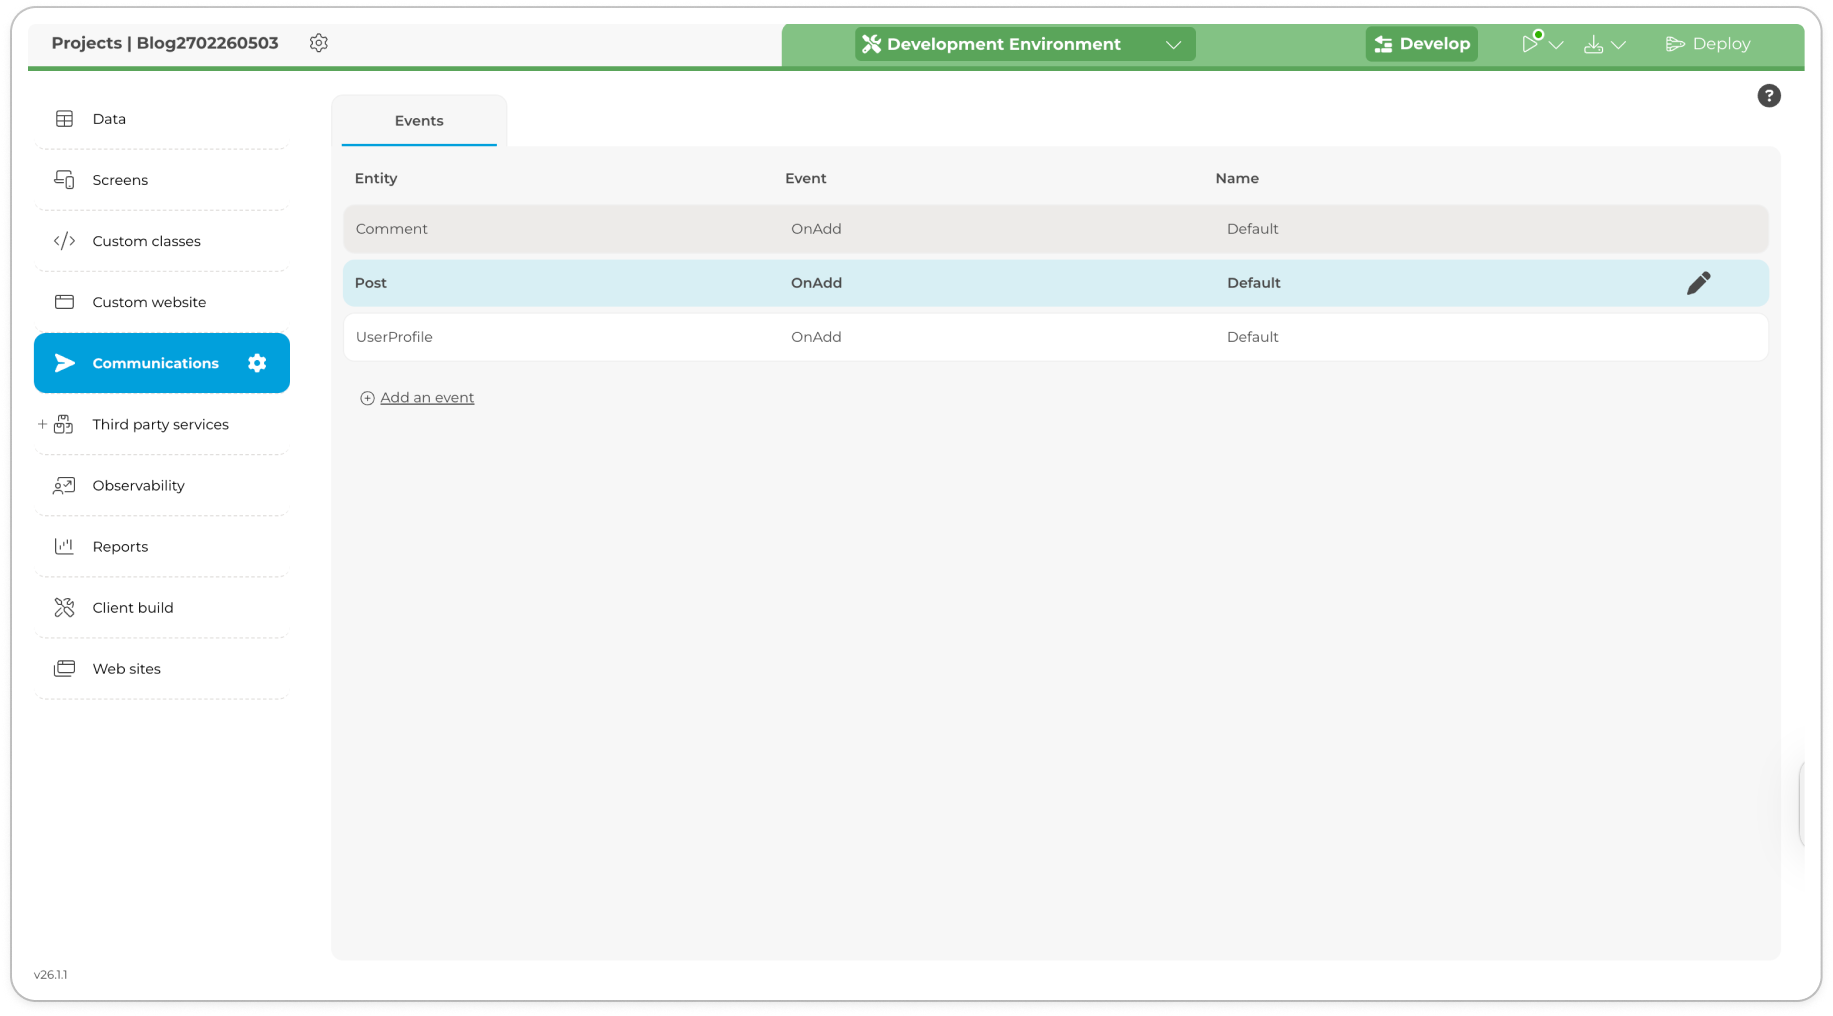Open project settings gear icon
Image resolution: width=1833 pixels, height=1016 pixels.
[318, 43]
